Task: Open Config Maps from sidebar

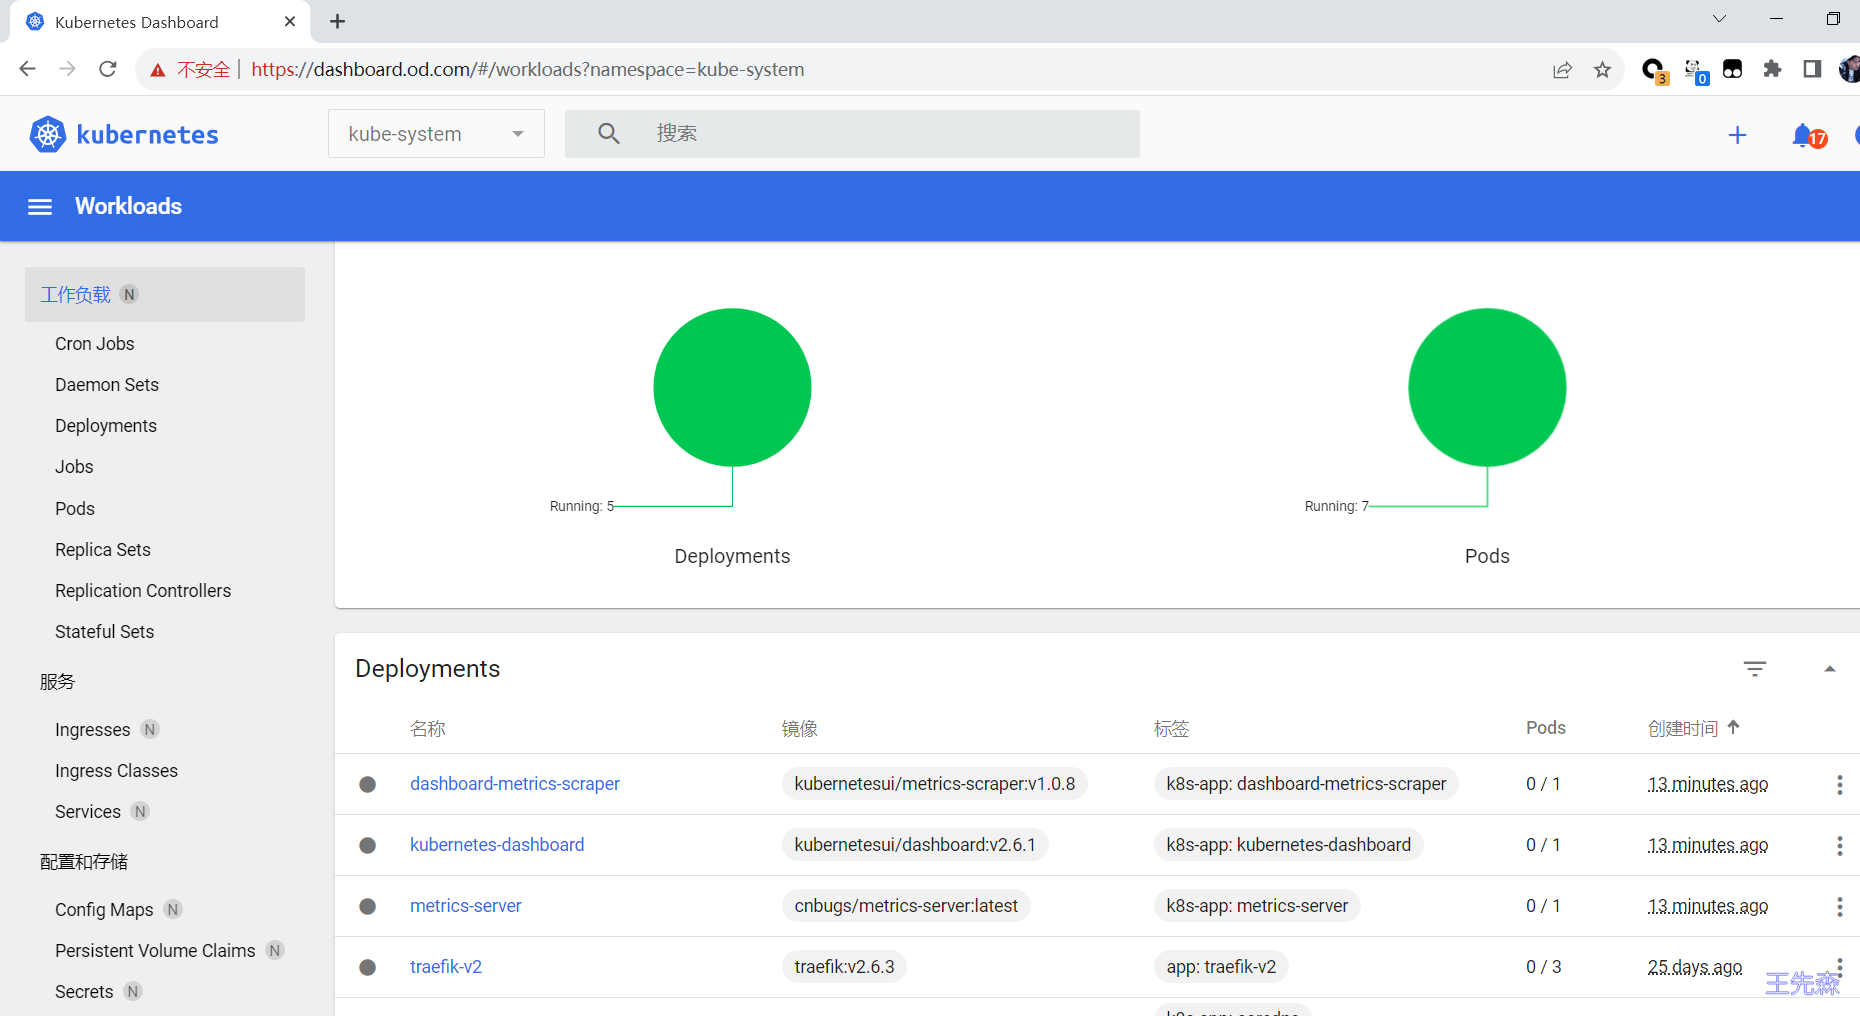Action: pyautogui.click(x=104, y=910)
